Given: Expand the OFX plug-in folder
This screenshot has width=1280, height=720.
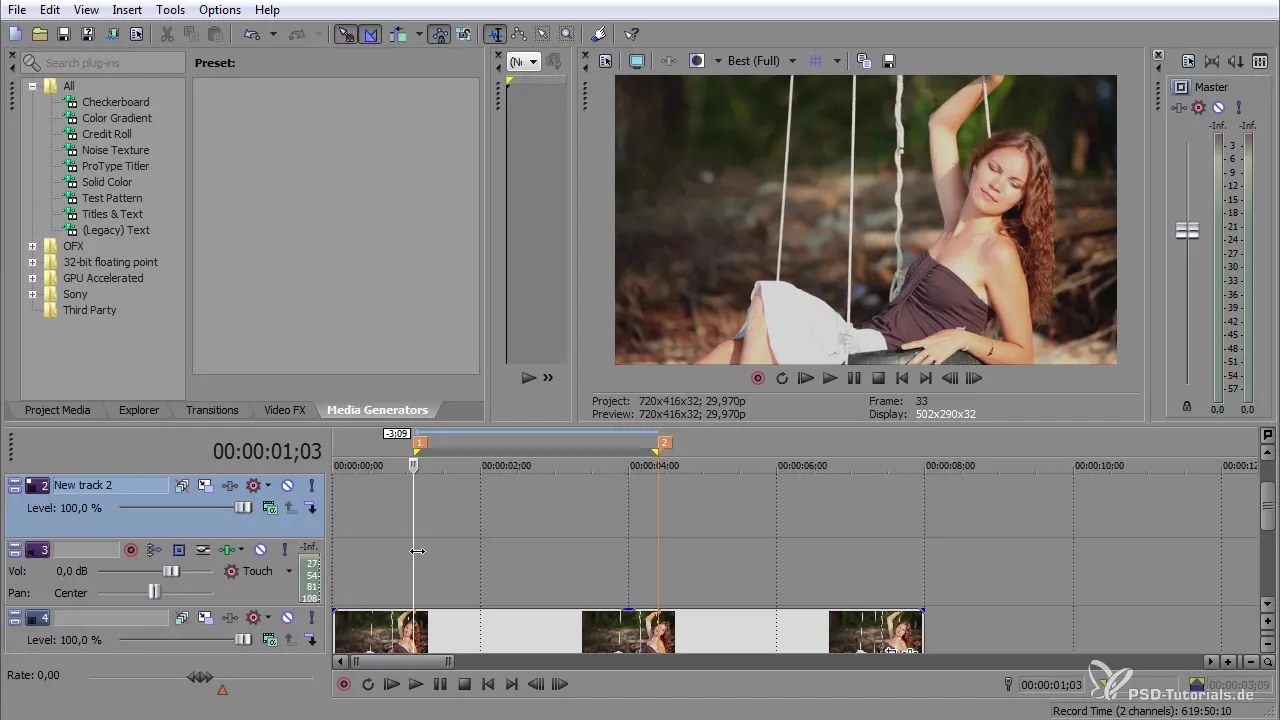Looking at the screenshot, I should tap(32, 246).
